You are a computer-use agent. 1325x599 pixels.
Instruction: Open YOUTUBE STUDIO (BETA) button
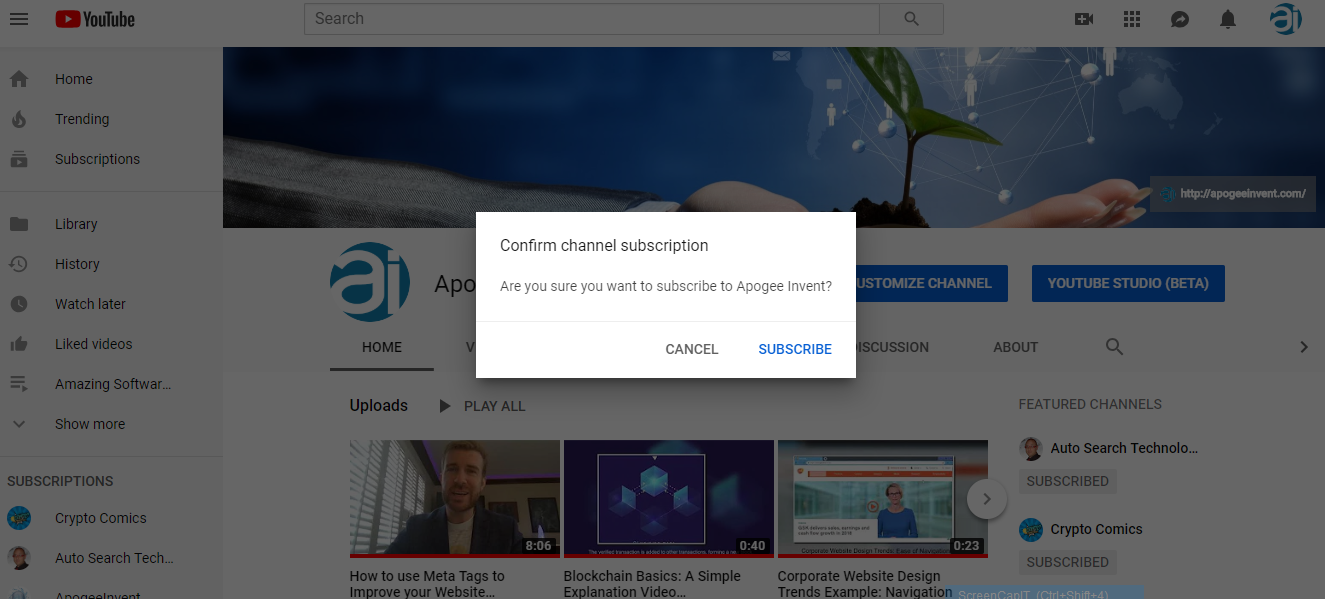point(1128,283)
